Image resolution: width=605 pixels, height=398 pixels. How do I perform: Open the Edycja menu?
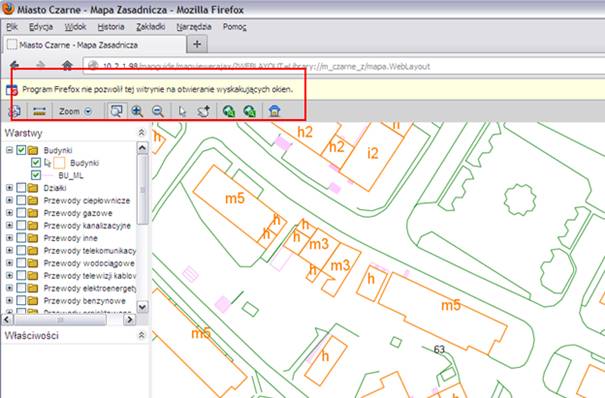41,27
